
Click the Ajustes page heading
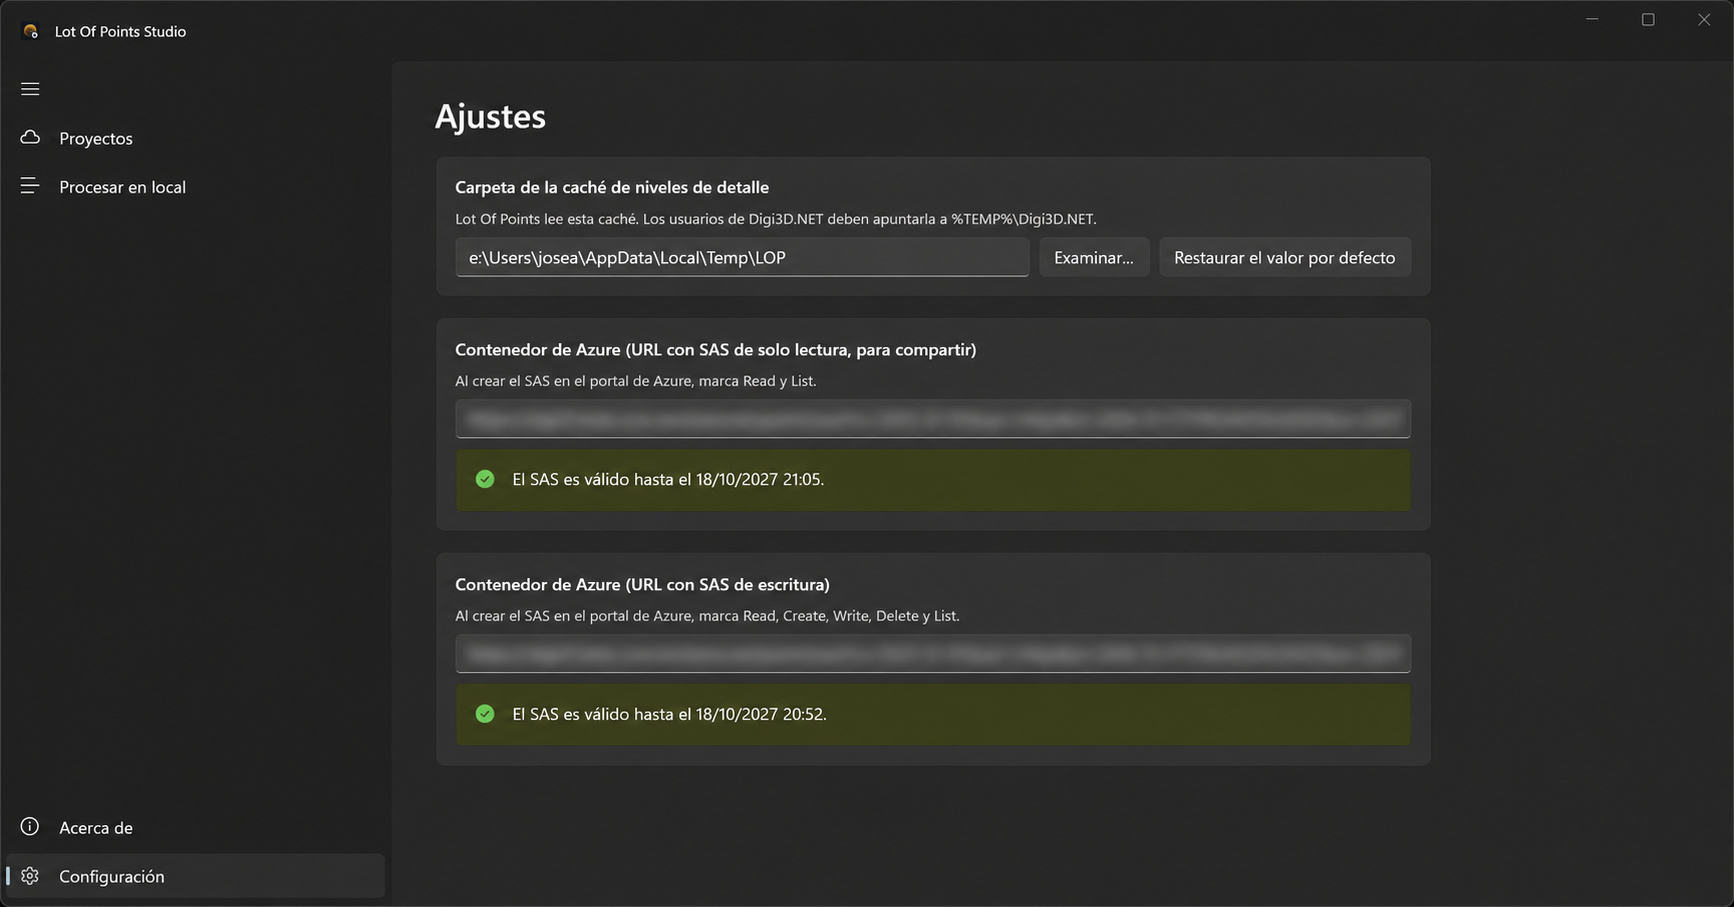coord(490,117)
